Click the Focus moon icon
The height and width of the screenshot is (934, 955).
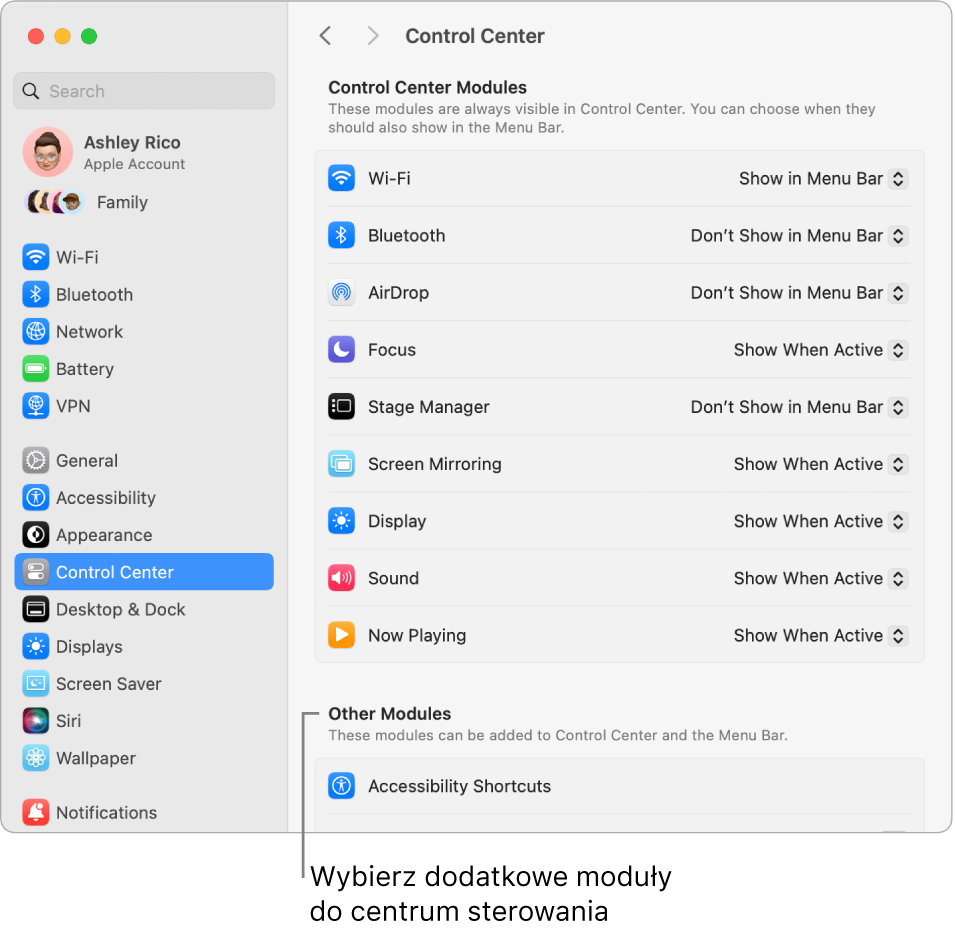point(342,349)
